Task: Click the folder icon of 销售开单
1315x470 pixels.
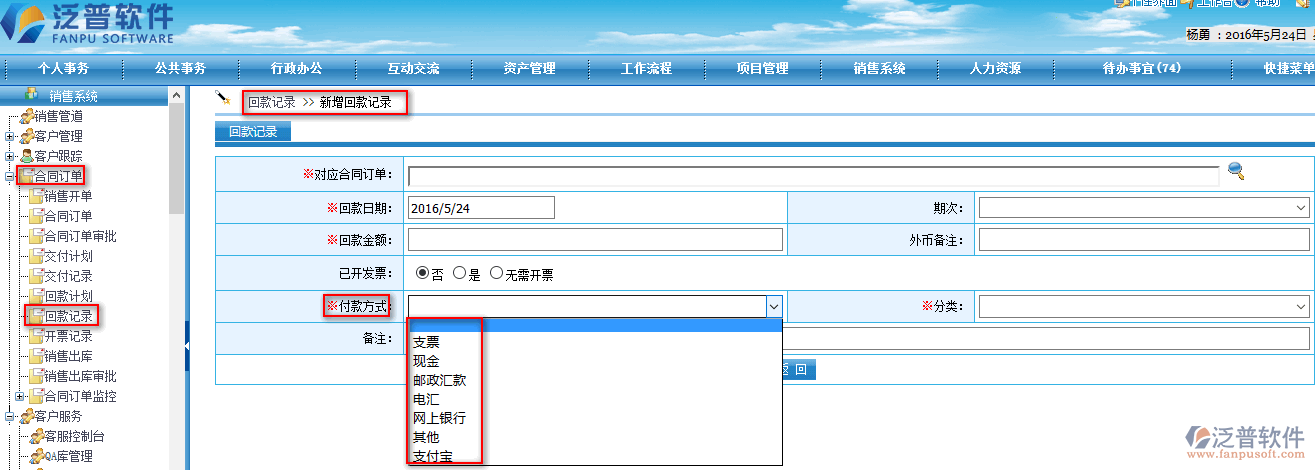Action: (36, 196)
